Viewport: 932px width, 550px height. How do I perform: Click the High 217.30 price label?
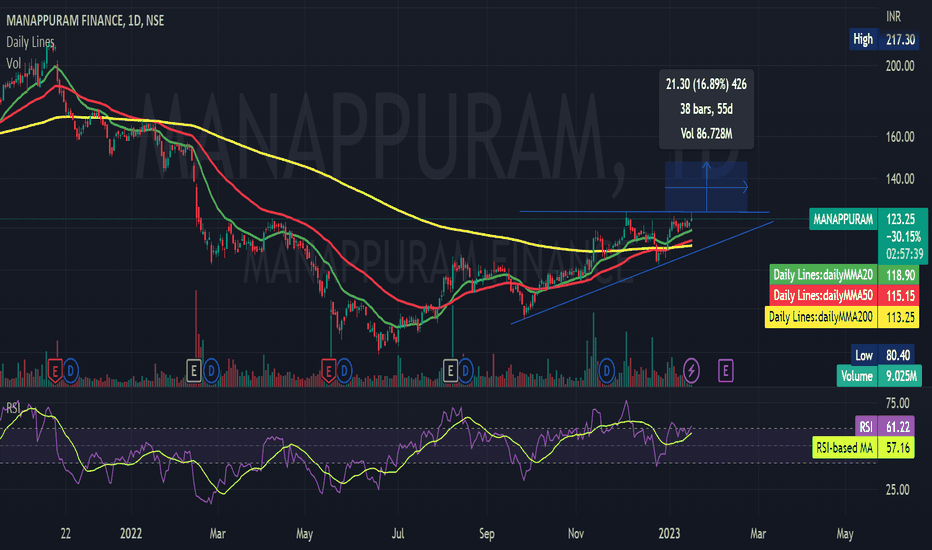(884, 40)
